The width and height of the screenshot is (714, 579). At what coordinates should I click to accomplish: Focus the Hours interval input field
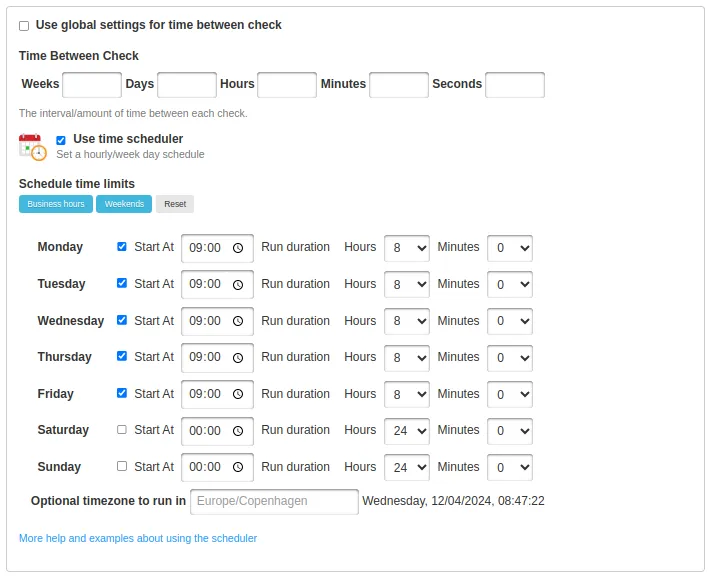click(287, 85)
